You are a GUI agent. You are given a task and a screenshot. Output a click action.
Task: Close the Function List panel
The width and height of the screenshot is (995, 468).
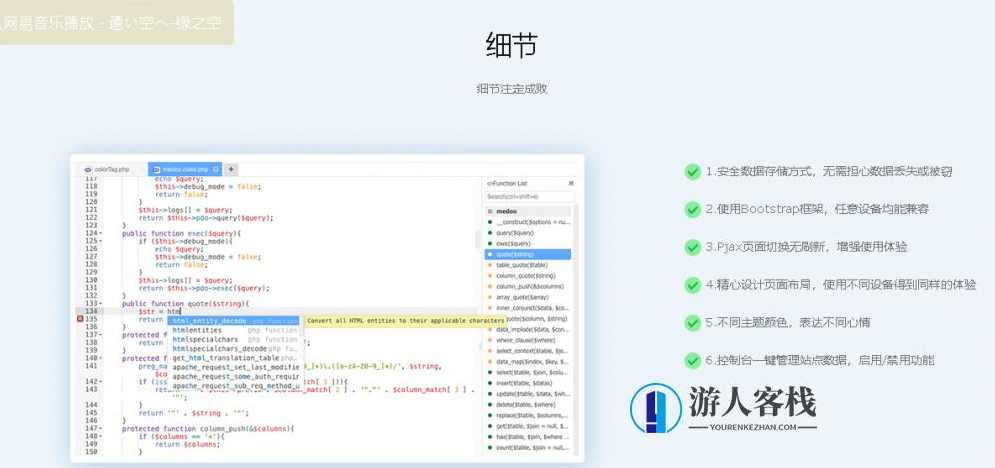(x=570, y=183)
